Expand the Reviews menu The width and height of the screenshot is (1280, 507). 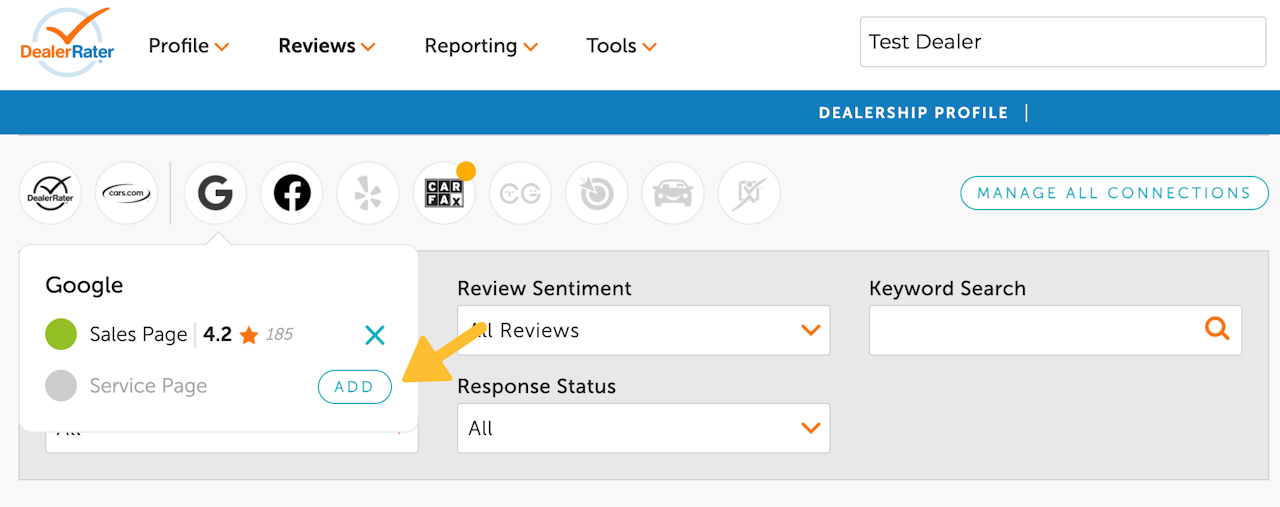point(326,46)
